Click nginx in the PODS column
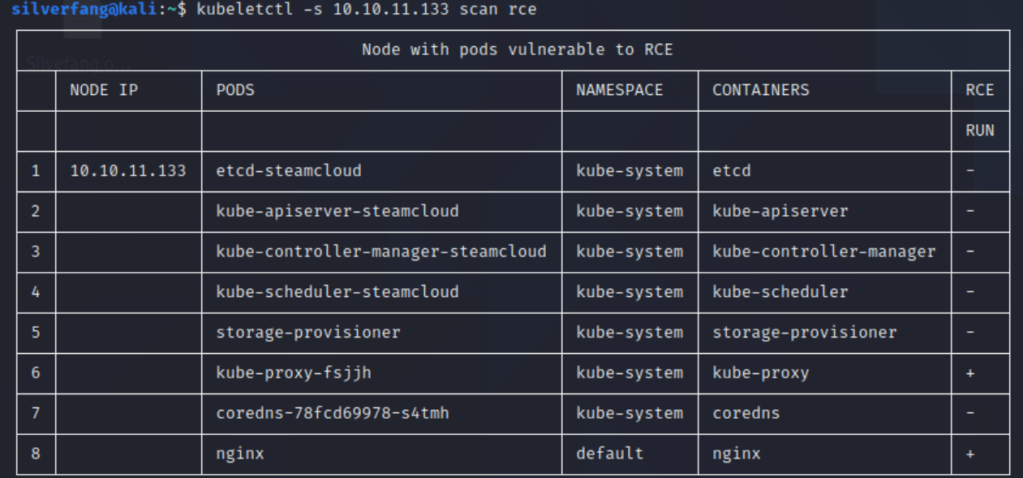 240,454
